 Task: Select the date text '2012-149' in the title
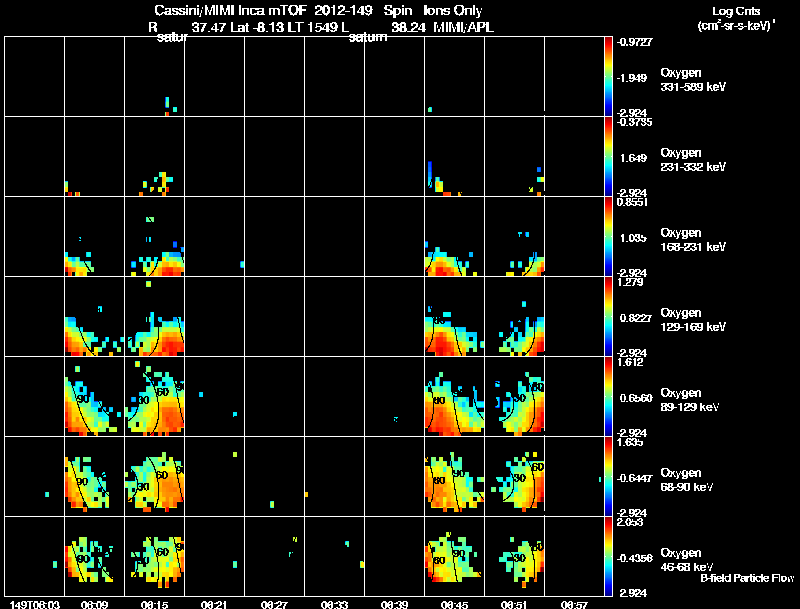[x=344, y=11]
